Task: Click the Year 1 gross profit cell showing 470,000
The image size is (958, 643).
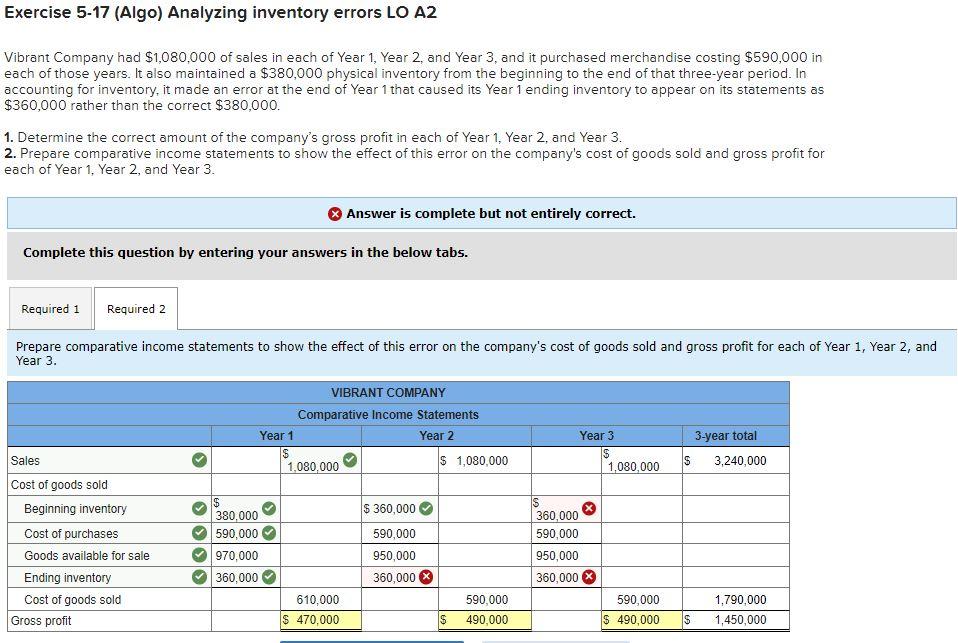Action: pyautogui.click(x=321, y=620)
